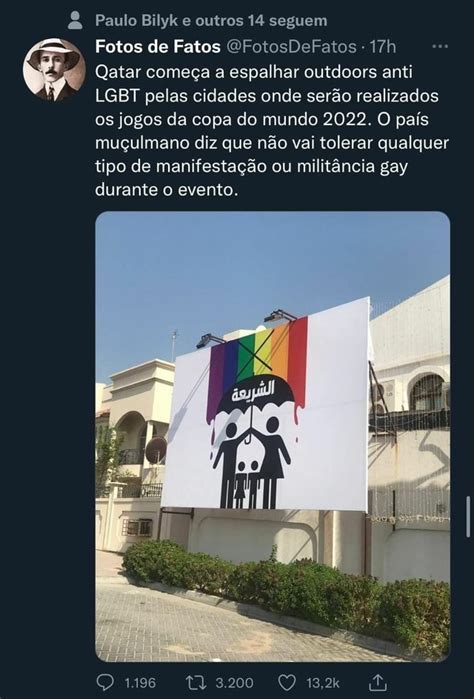474x699 pixels.
Task: Open the 17h tweet timestamp
Action: tap(383, 46)
